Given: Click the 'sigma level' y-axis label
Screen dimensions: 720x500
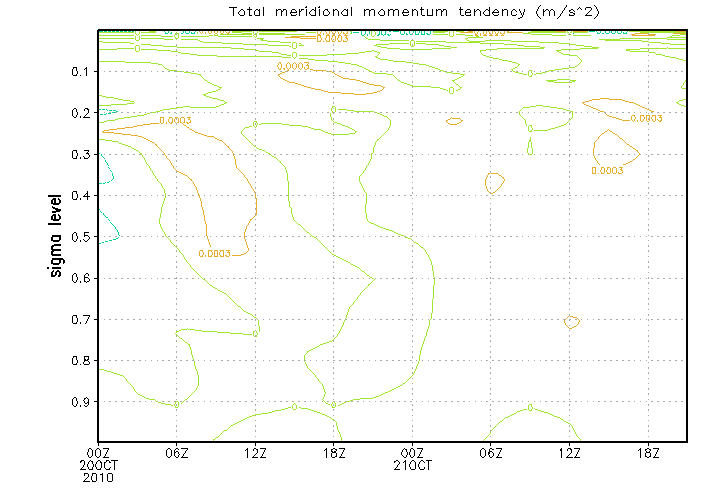Looking at the screenshot, I should (55, 236).
